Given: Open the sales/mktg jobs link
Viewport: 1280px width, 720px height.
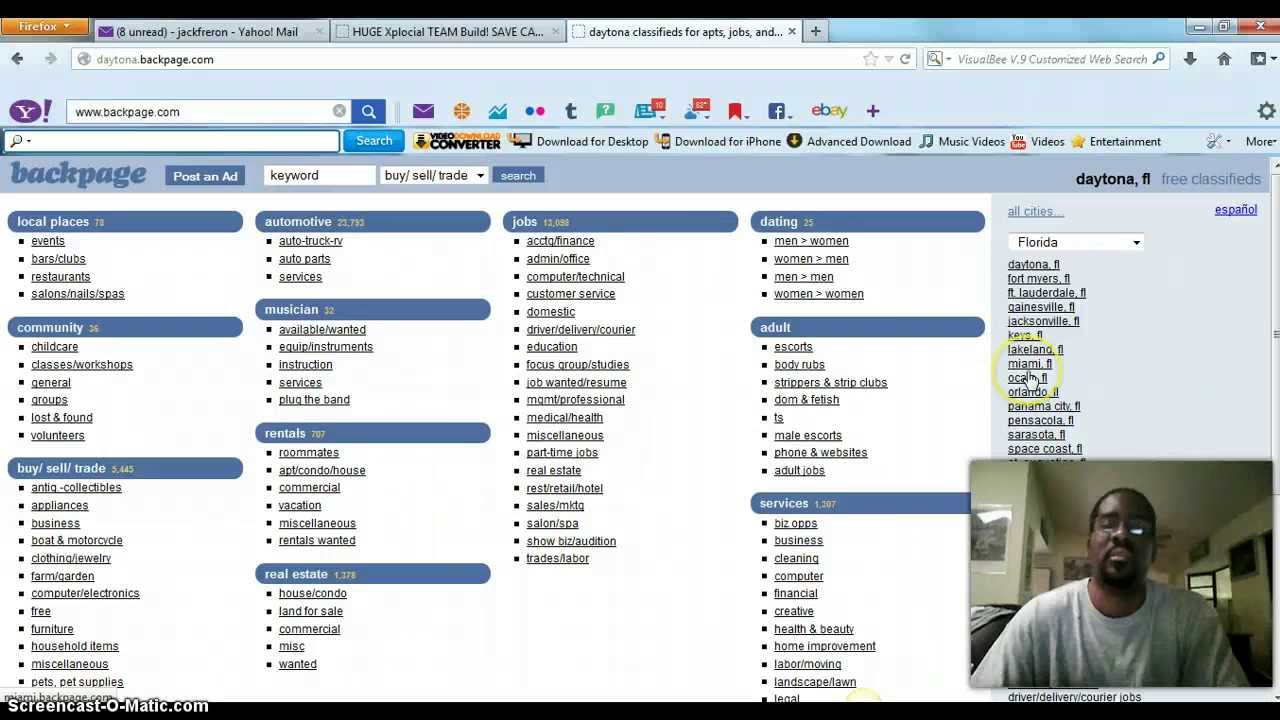Looking at the screenshot, I should [x=555, y=505].
